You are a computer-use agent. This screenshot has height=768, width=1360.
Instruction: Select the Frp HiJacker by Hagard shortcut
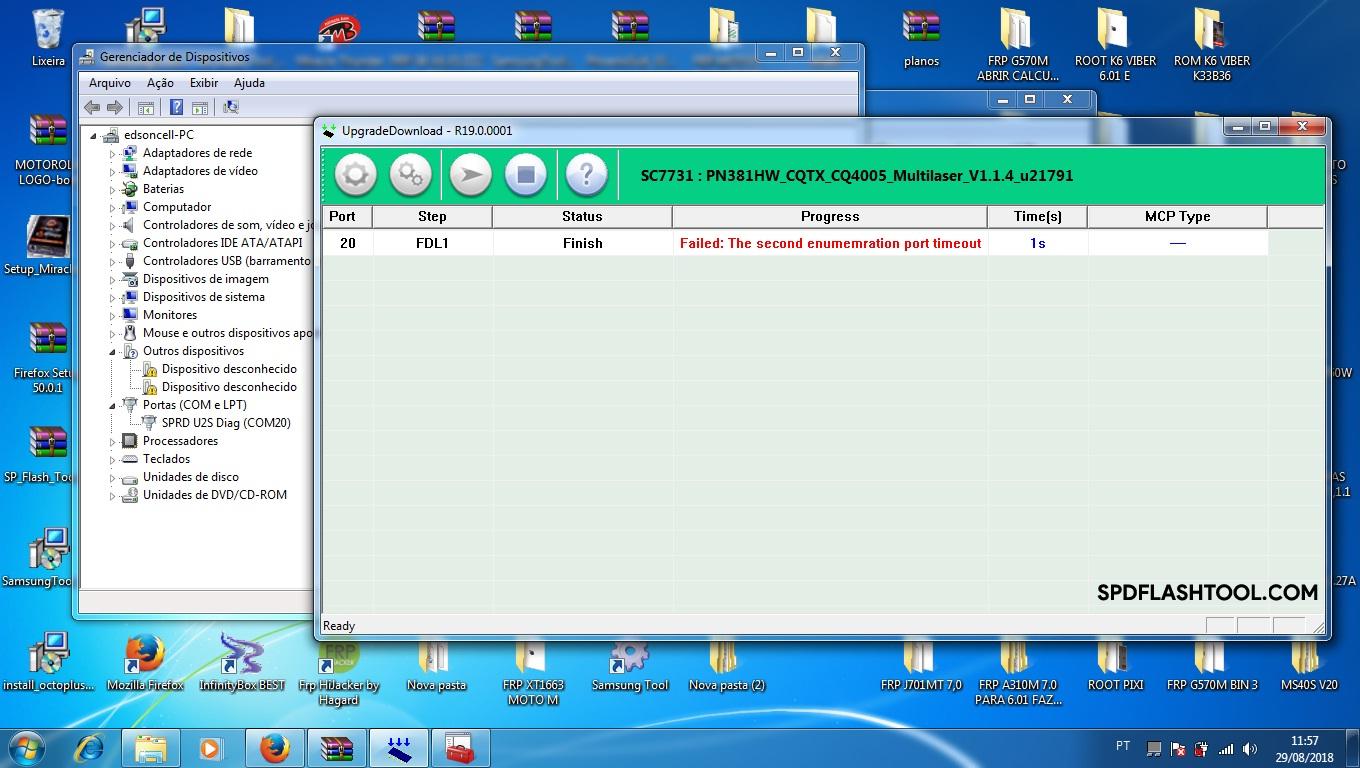[339, 670]
